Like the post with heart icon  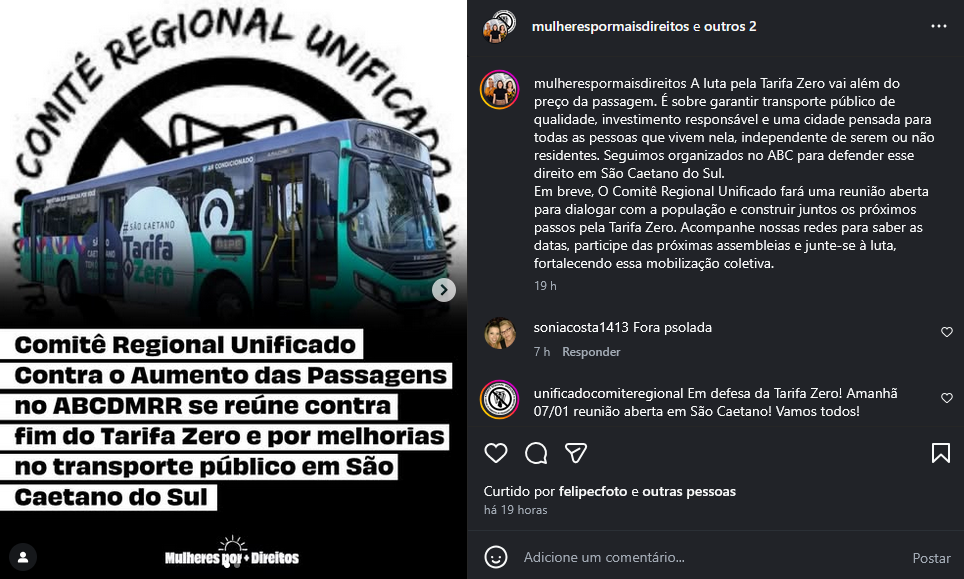[x=496, y=453]
